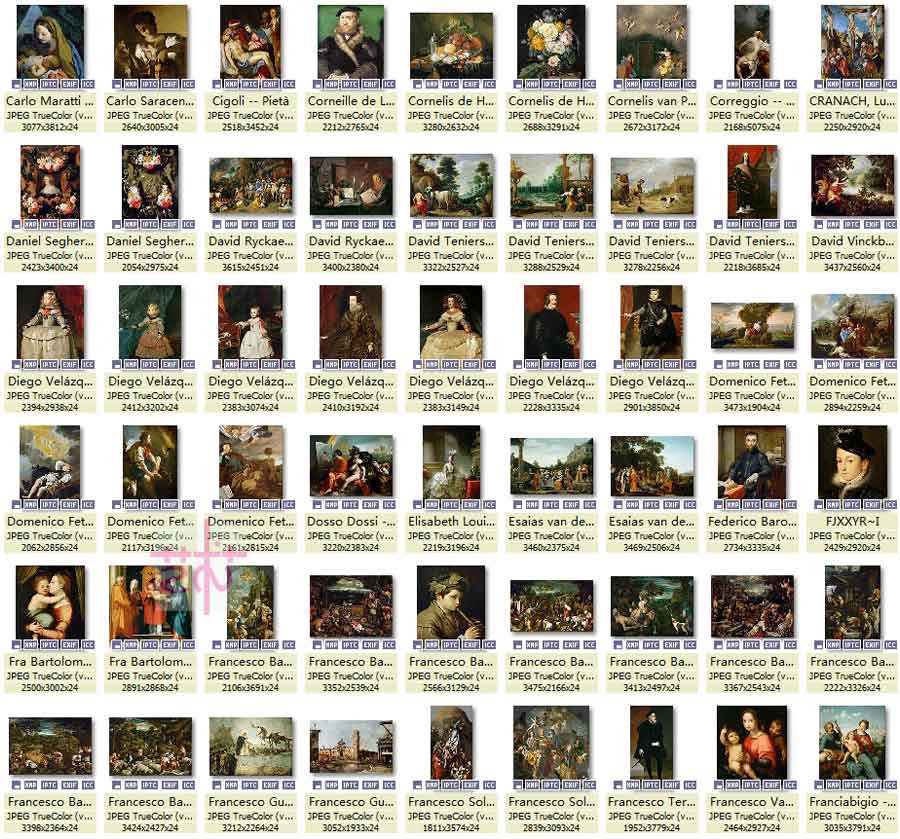
Task: Select the Carlo Maratti Madonna thumbnail
Action: [50, 42]
